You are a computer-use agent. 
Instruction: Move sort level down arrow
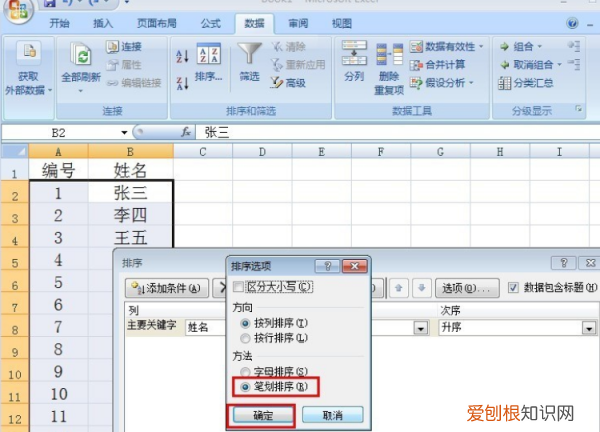tap(422, 288)
